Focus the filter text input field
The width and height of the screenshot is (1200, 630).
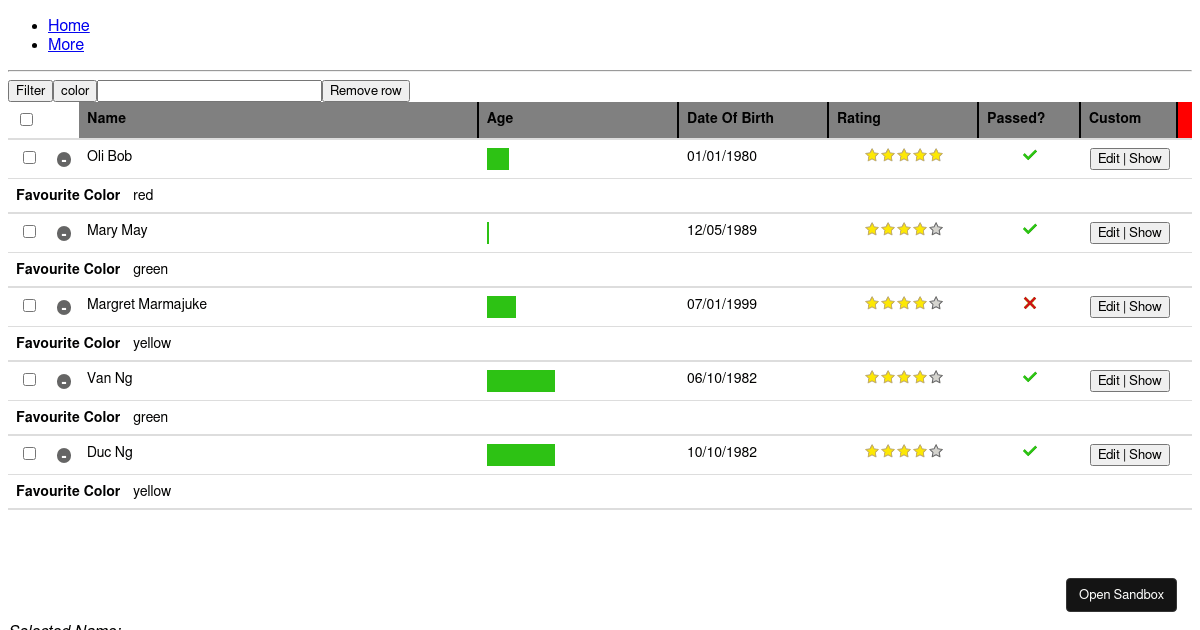pos(209,91)
